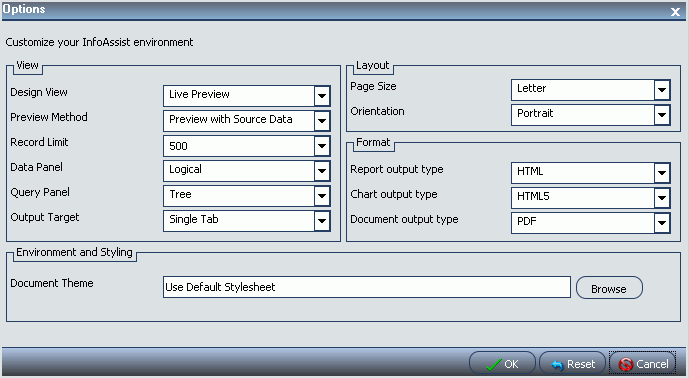Close the Options dialog with X
This screenshot has width=689, height=378.
[x=675, y=12]
